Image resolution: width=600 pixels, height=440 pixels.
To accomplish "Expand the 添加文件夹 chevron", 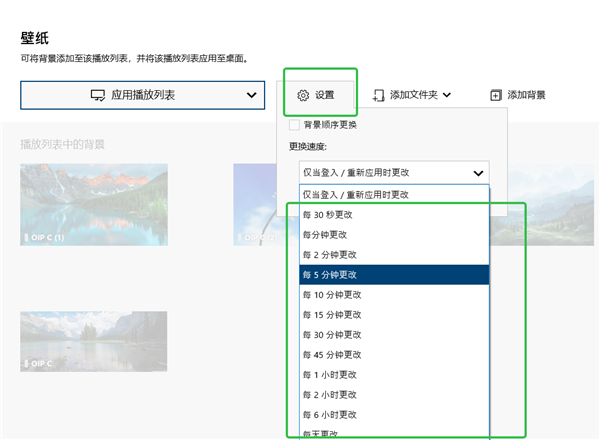I will click(447, 95).
